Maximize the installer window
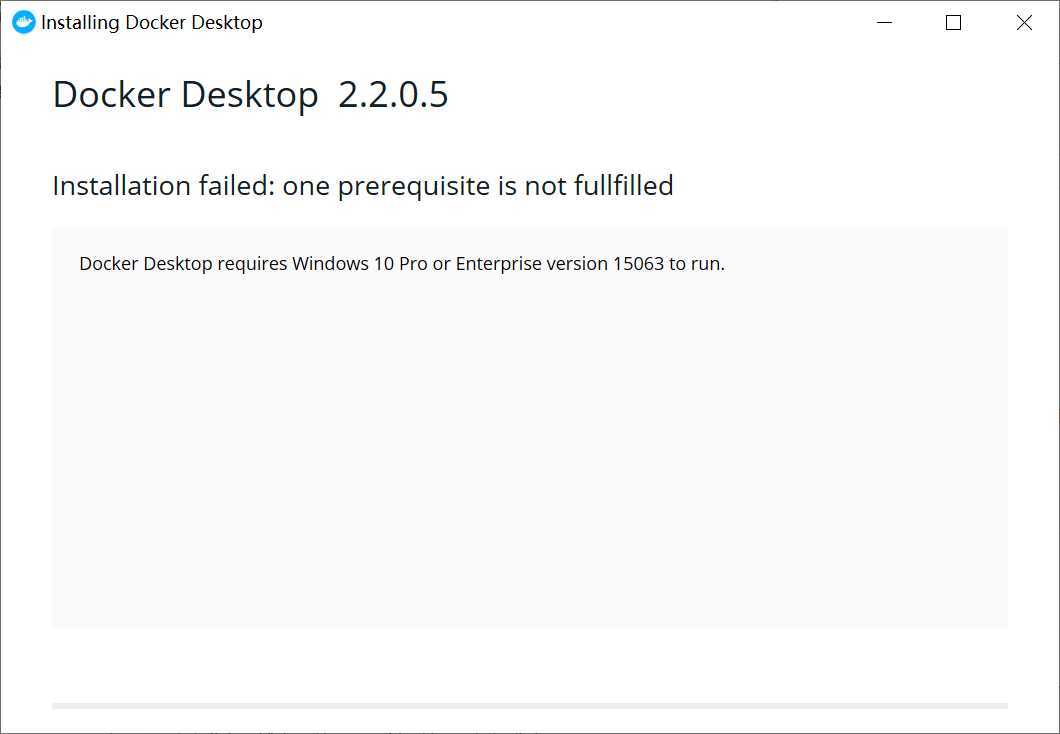The image size is (1060, 734). (x=953, y=22)
